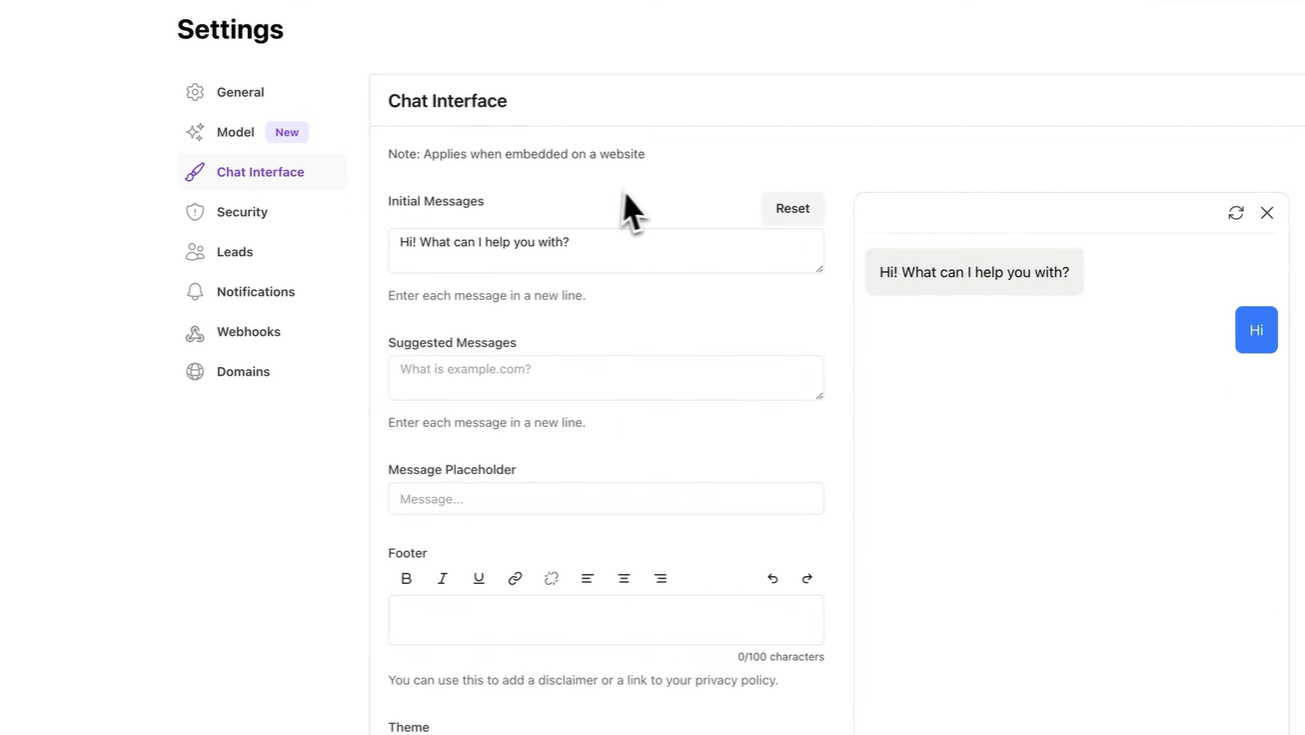Click the Message Placeholder label

click(x=452, y=469)
